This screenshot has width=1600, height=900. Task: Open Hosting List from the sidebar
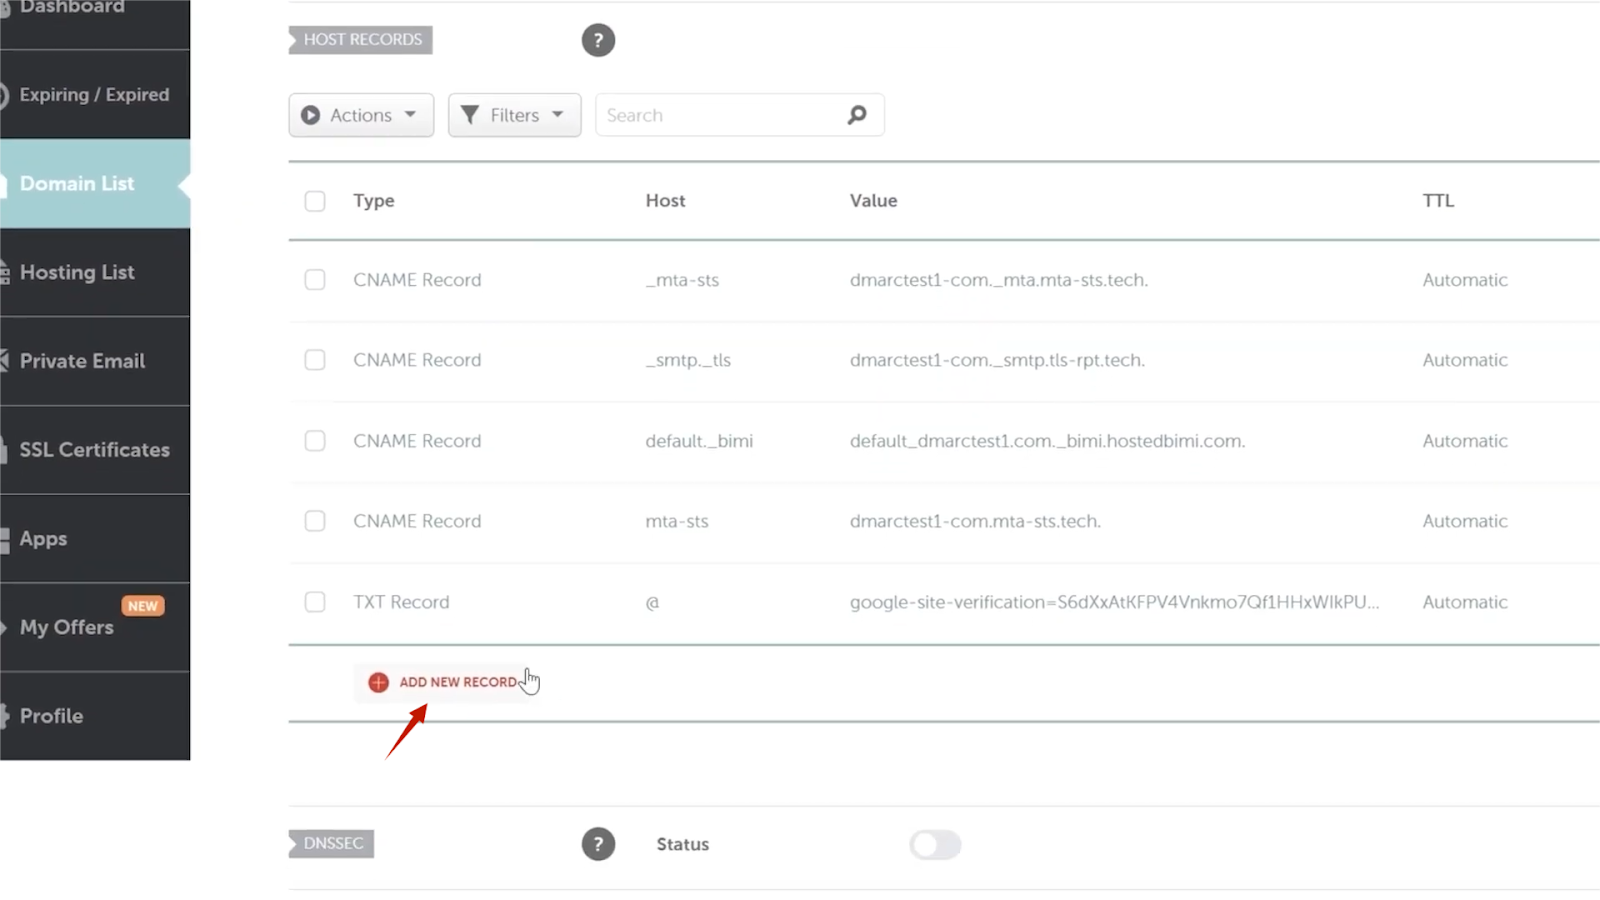(x=77, y=272)
